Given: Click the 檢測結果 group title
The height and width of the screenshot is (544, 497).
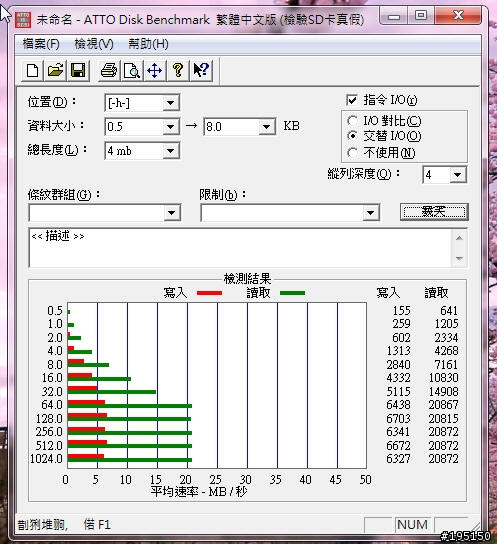Looking at the screenshot, I should pyautogui.click(x=247, y=279).
